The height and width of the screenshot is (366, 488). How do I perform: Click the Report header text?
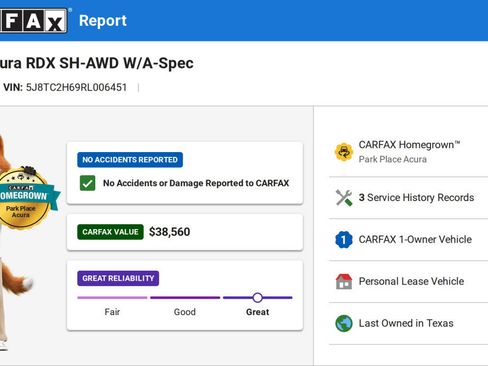pyautogui.click(x=103, y=21)
